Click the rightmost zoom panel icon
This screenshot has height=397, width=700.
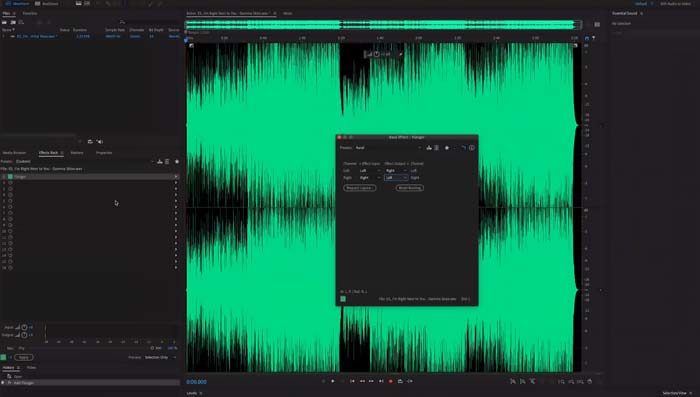tap(590, 381)
